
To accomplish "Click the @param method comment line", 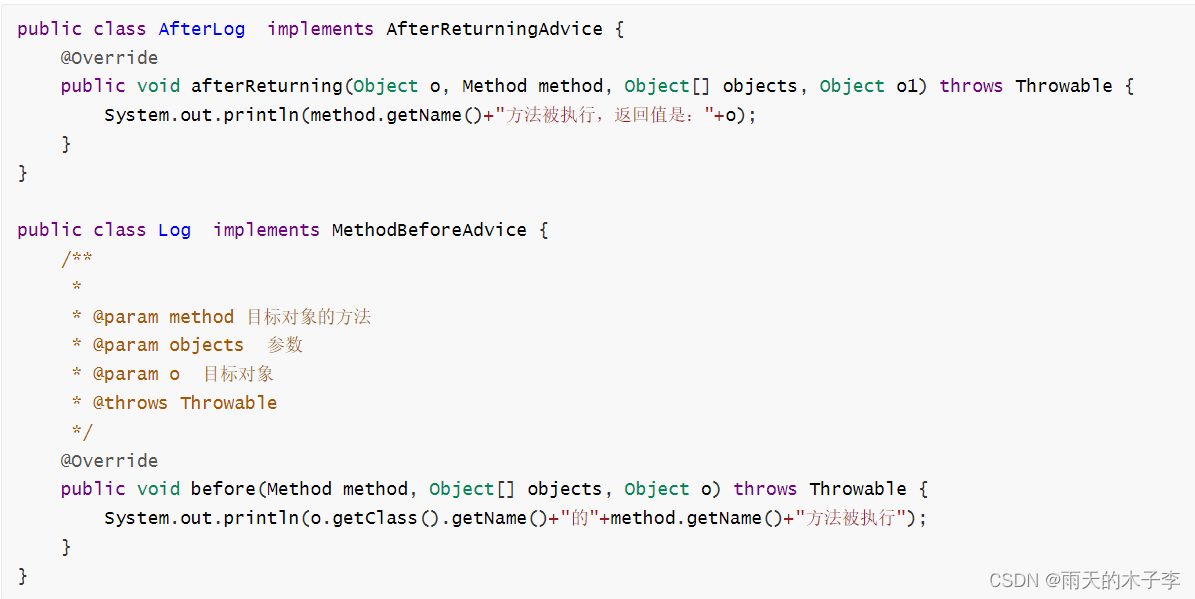I will tap(222, 316).
